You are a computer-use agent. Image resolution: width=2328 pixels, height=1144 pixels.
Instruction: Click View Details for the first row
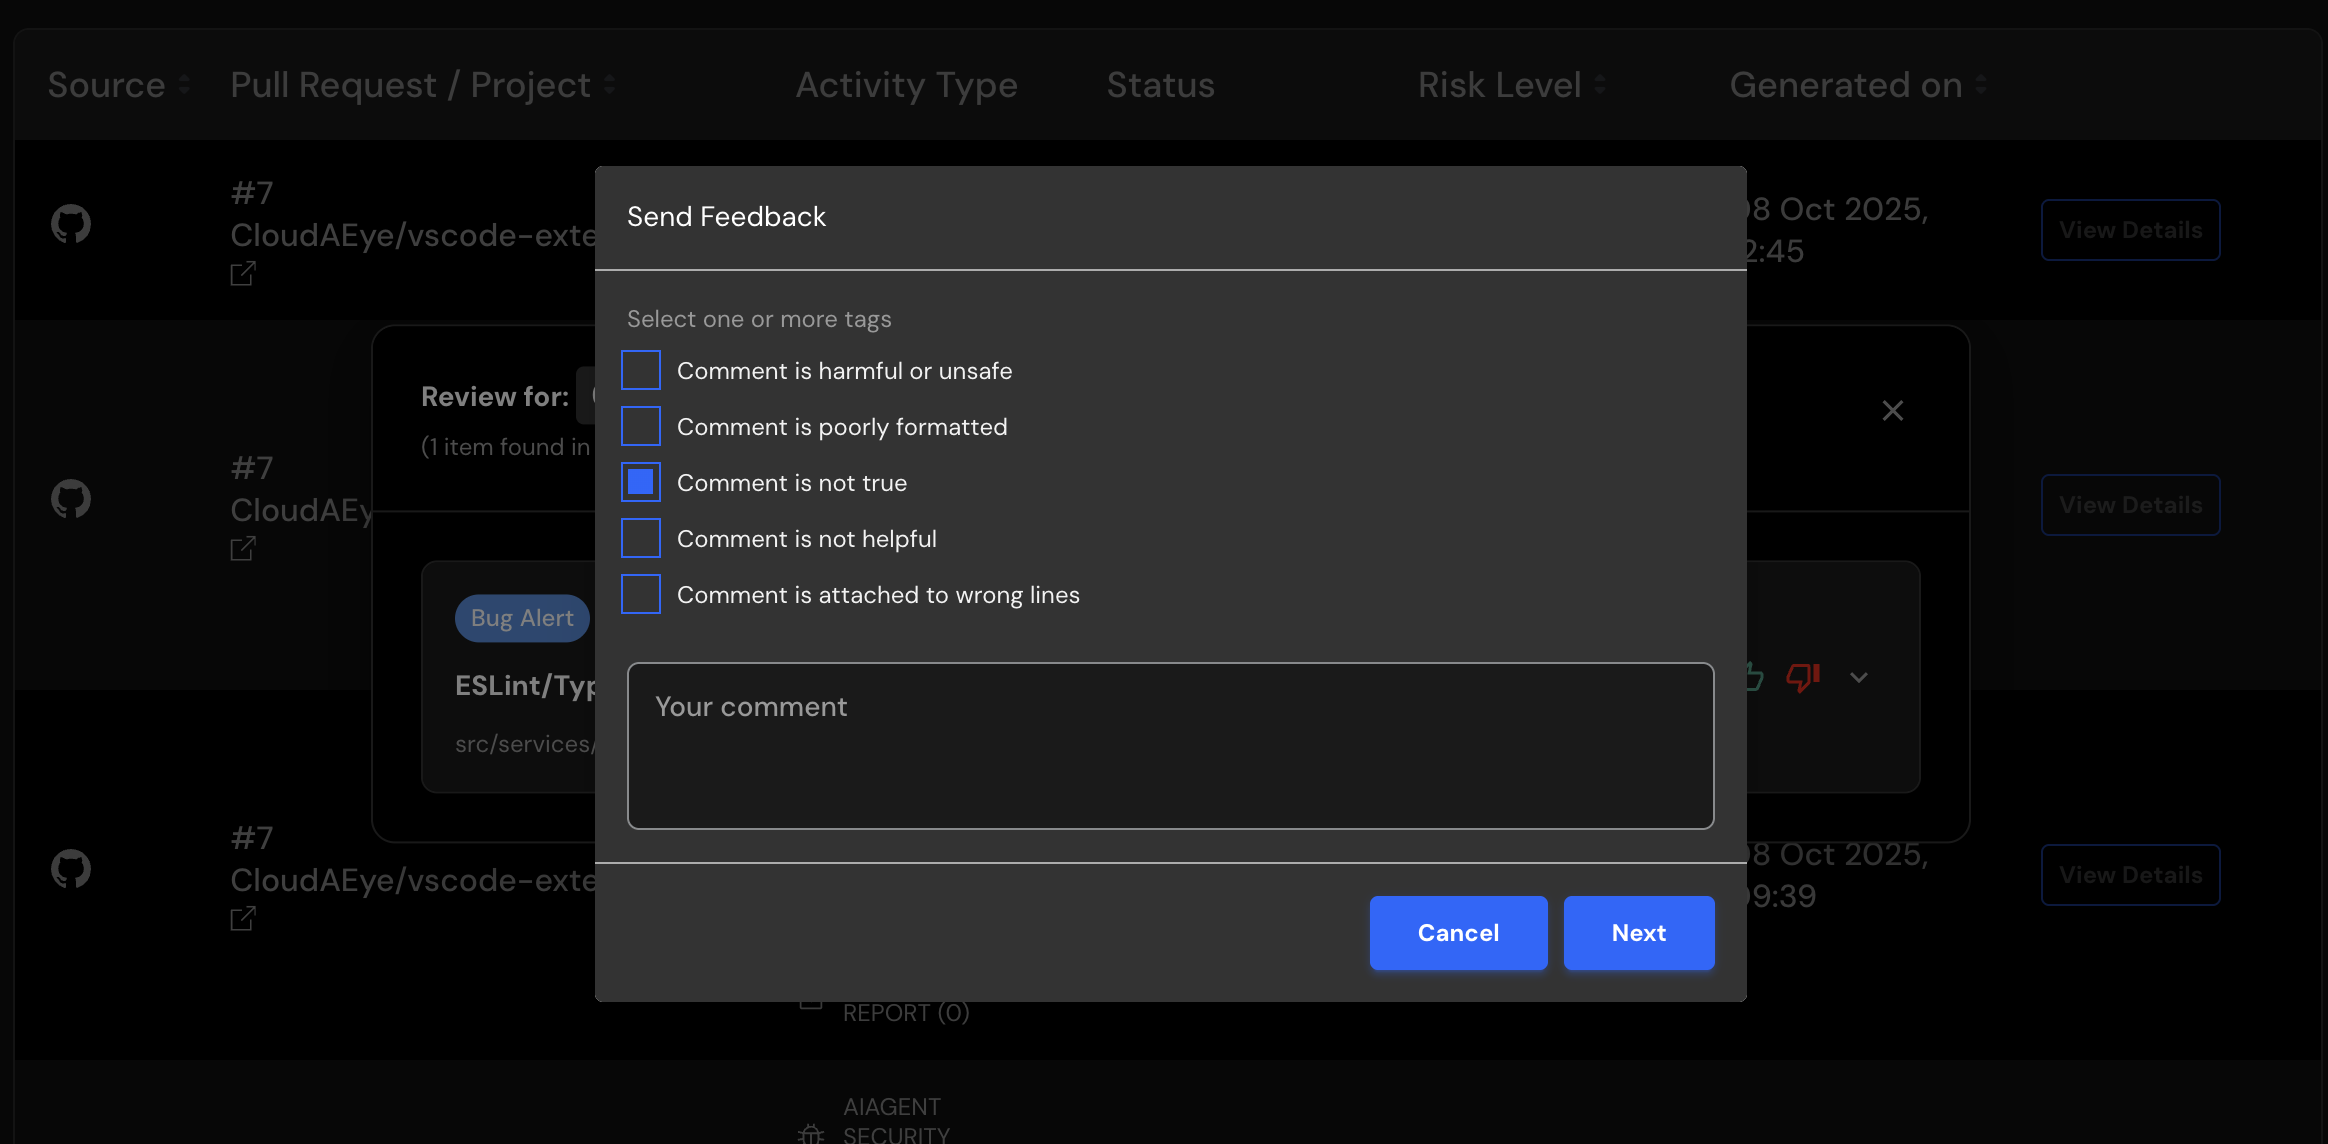[x=2130, y=230]
